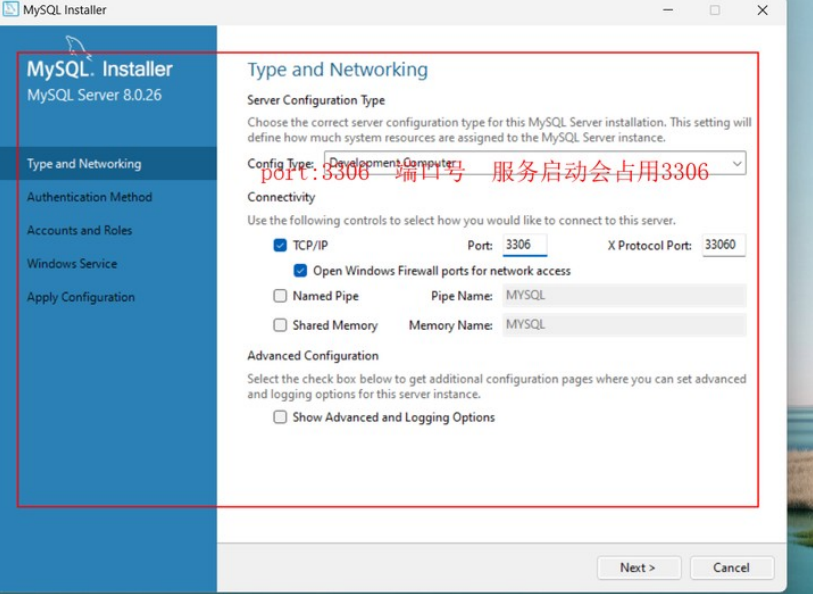Click the Pipe Name field

click(624, 295)
